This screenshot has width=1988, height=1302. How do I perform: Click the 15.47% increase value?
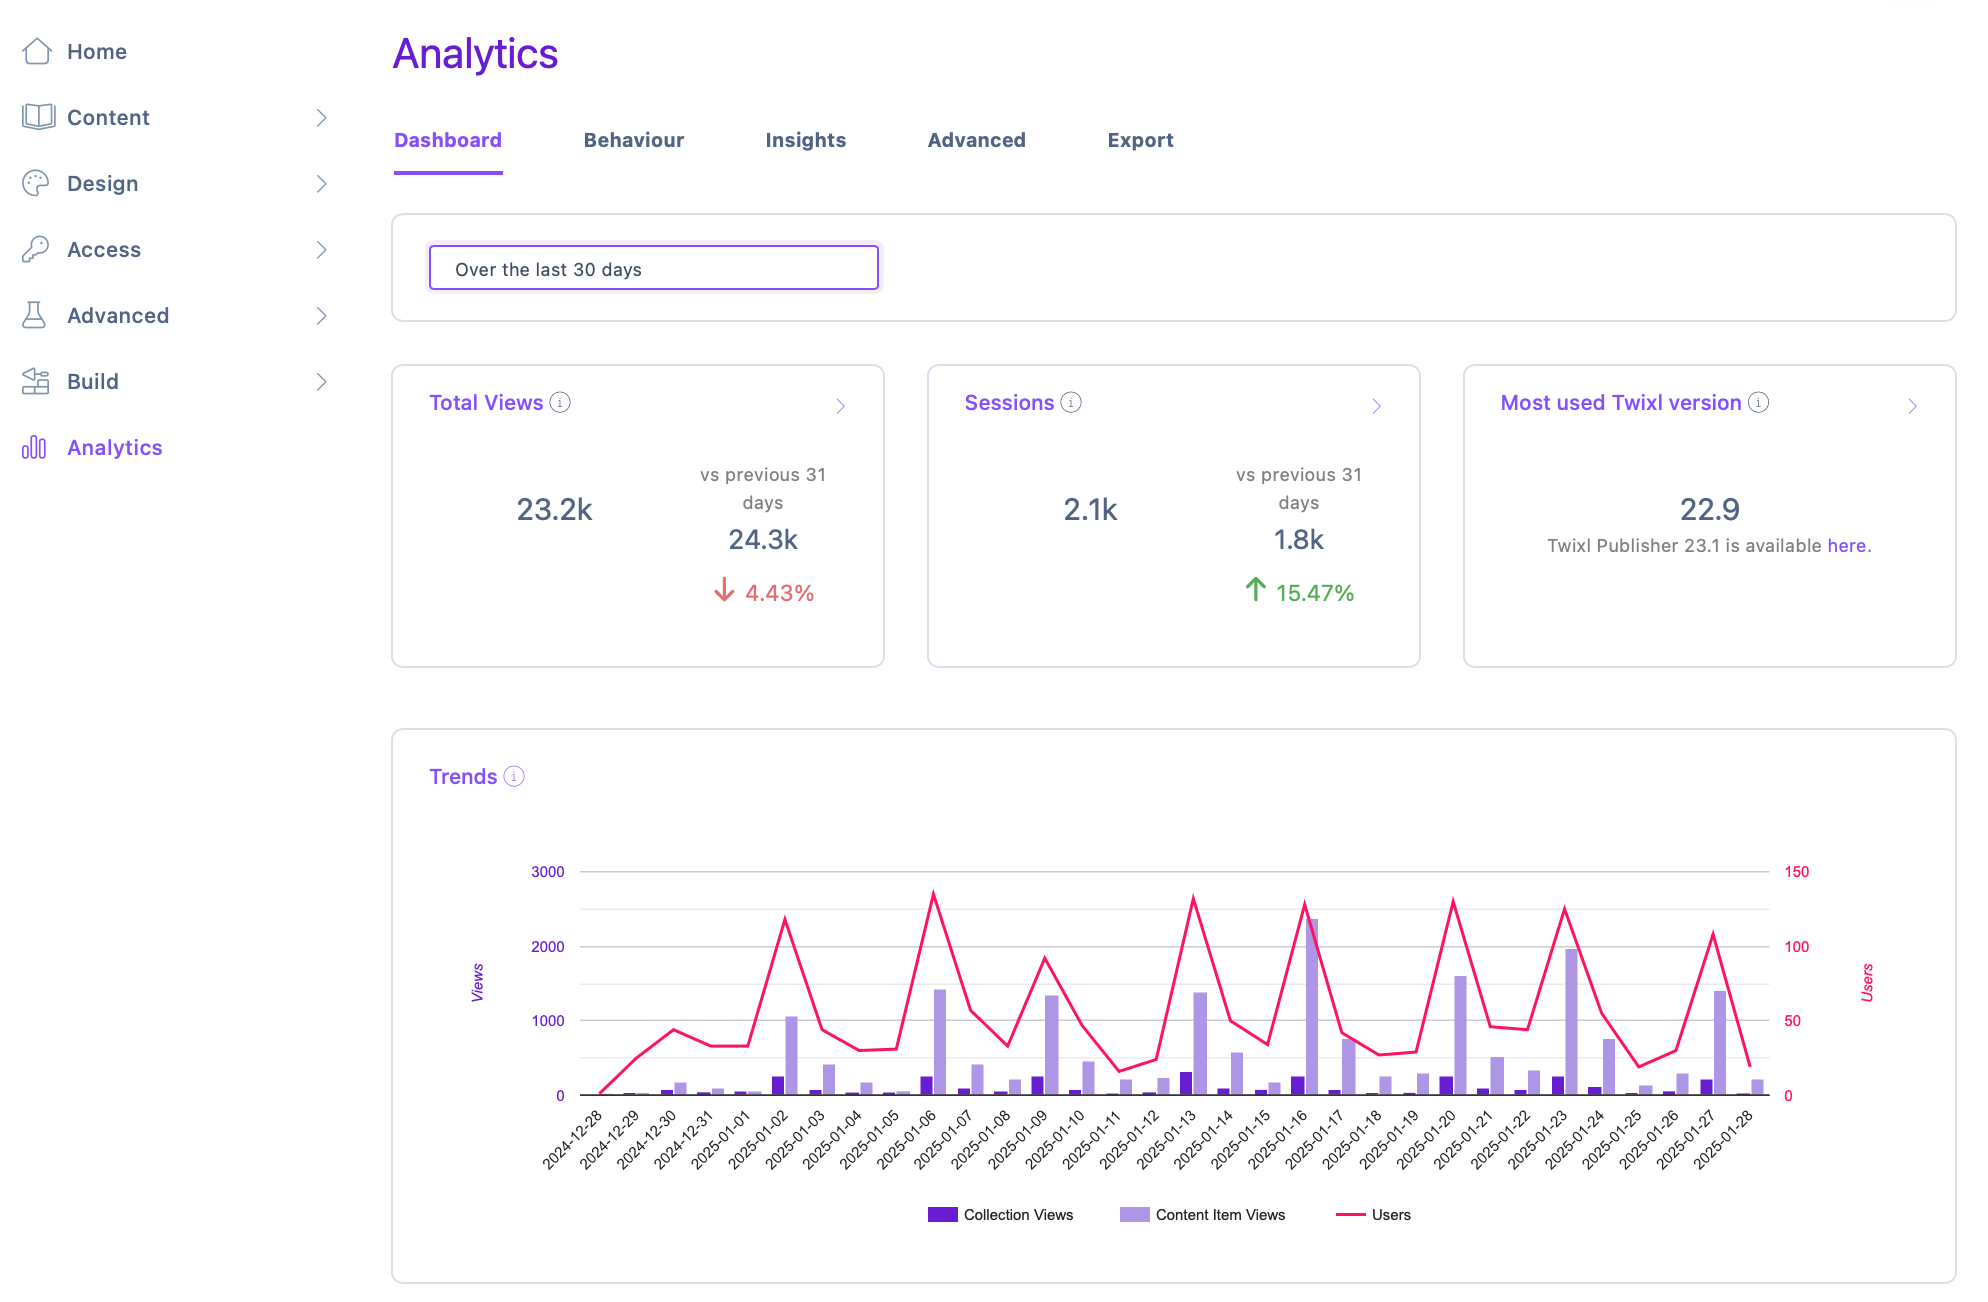coord(1315,593)
